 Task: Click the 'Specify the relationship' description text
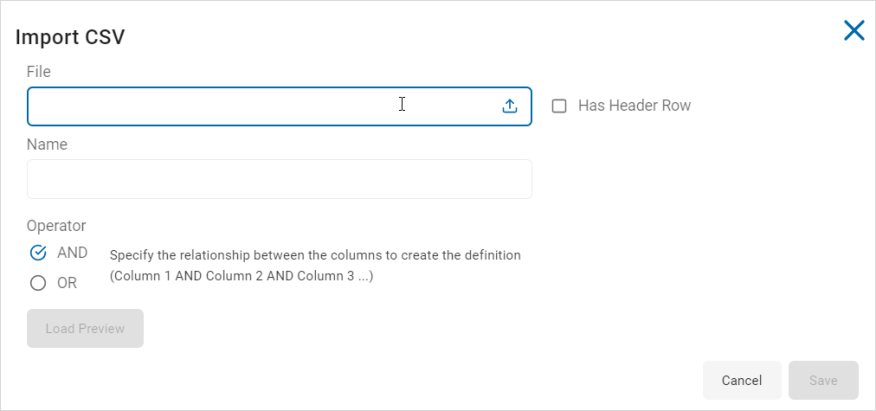click(315, 256)
